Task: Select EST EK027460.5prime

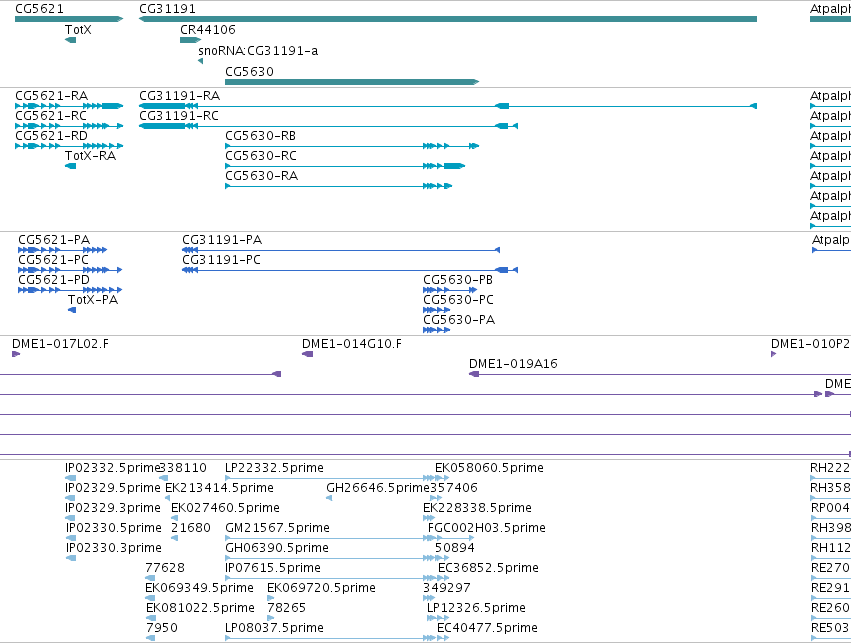Action: [225, 508]
